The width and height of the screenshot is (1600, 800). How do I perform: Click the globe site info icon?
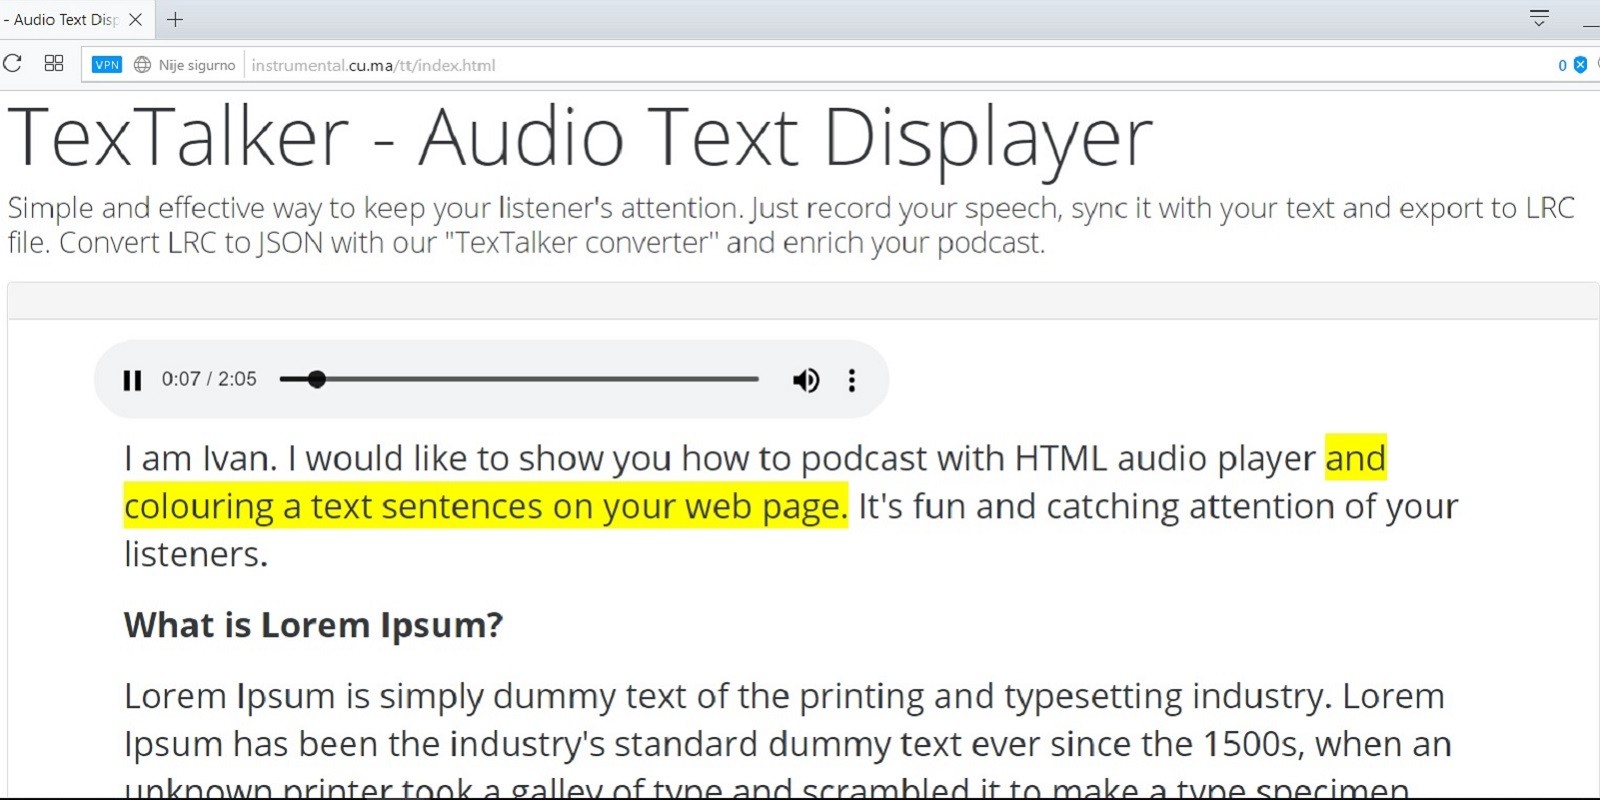(x=142, y=65)
